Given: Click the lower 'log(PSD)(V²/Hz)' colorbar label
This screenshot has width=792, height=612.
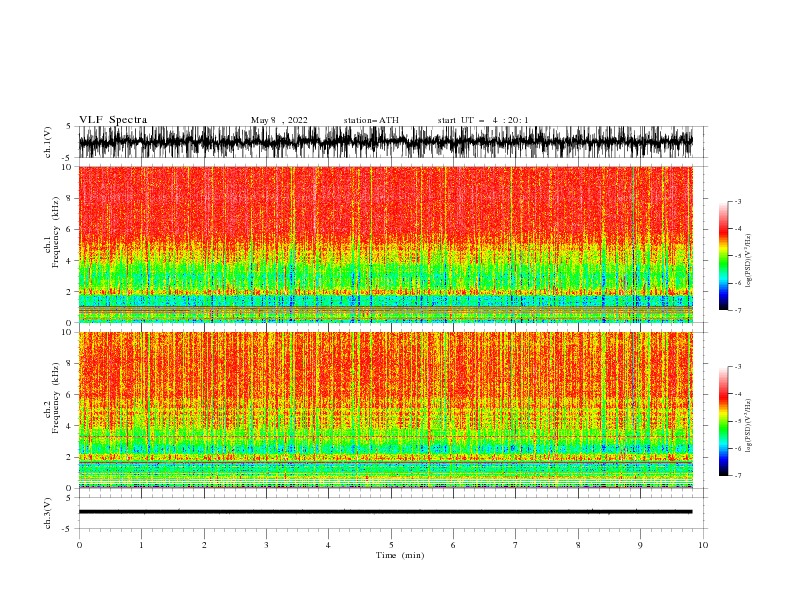Looking at the screenshot, I should 749,426.
